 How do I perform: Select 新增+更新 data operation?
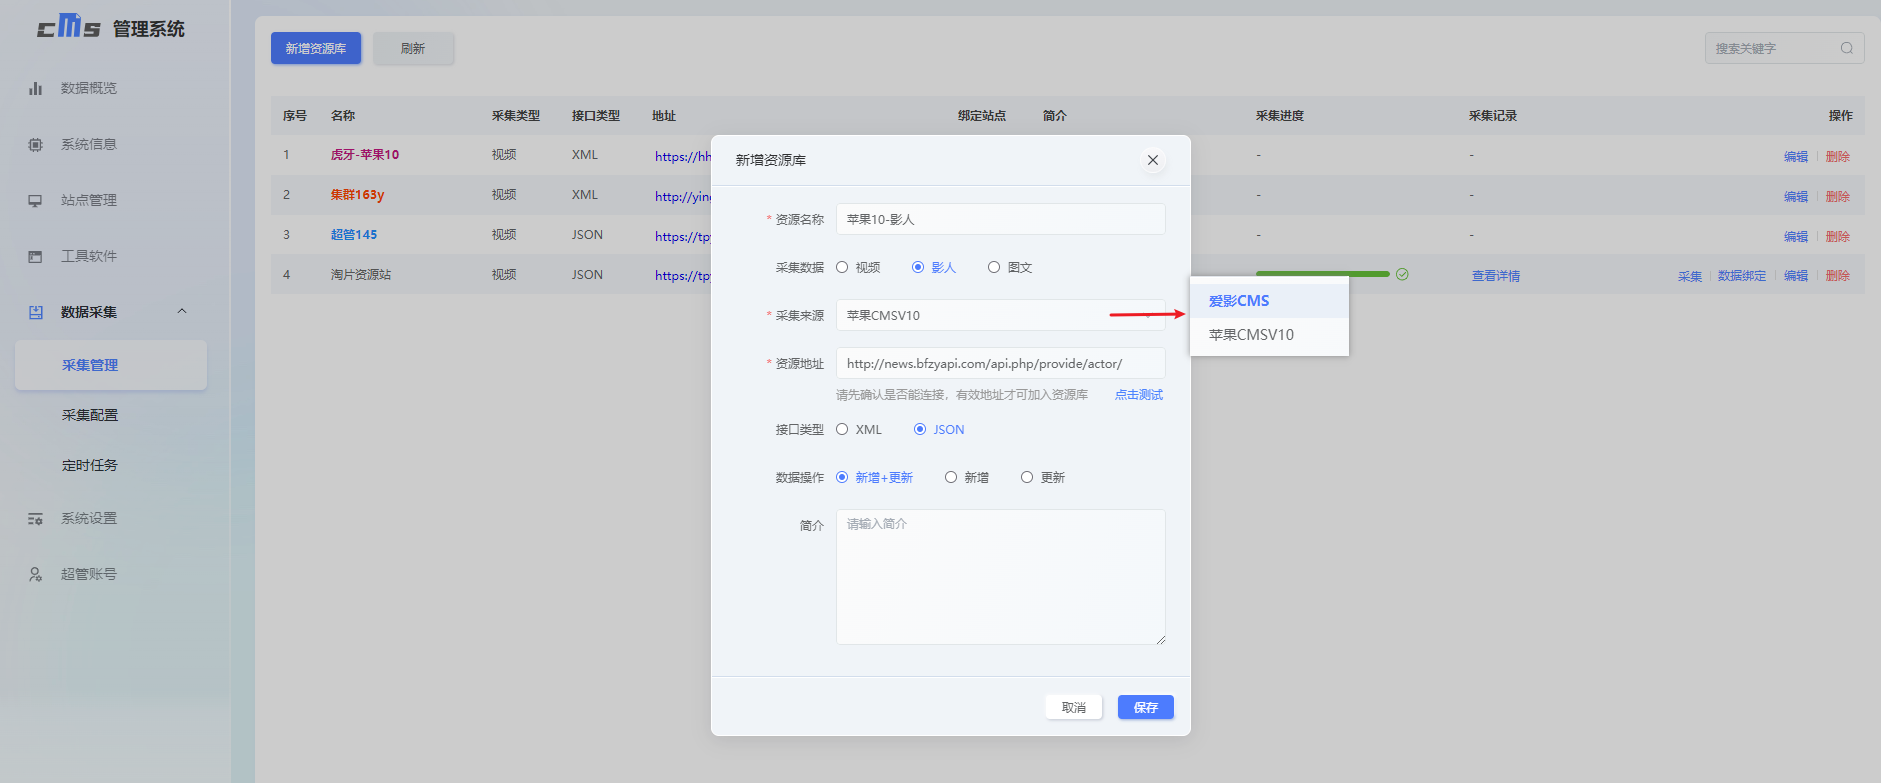click(x=842, y=477)
